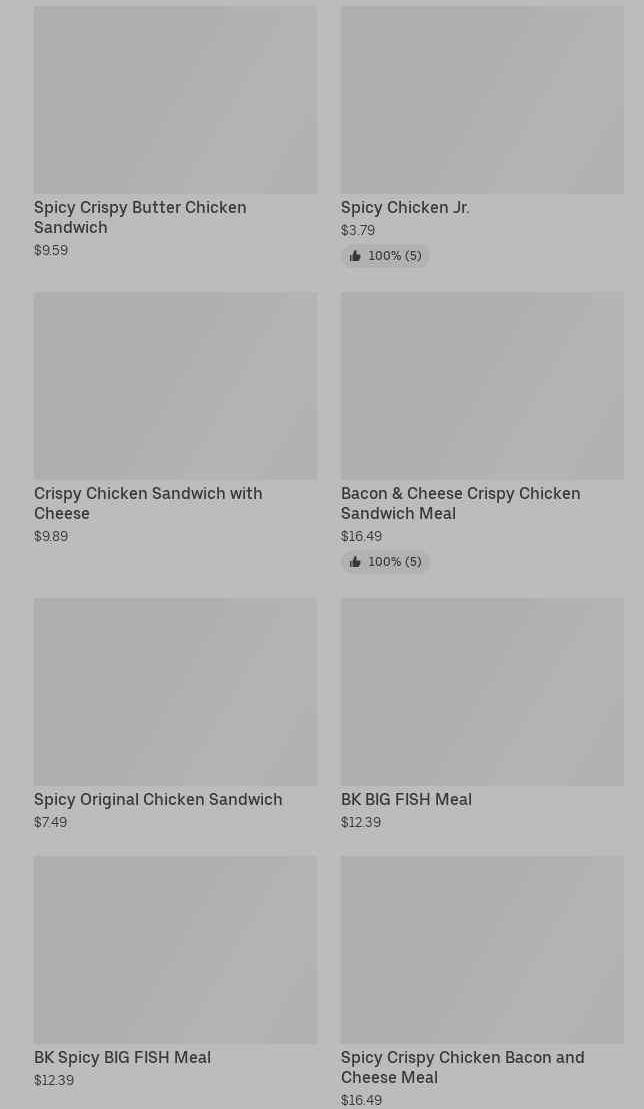Click BK Spicy BIG FISH Meal title
The width and height of the screenshot is (644, 1109).
[122, 1057]
